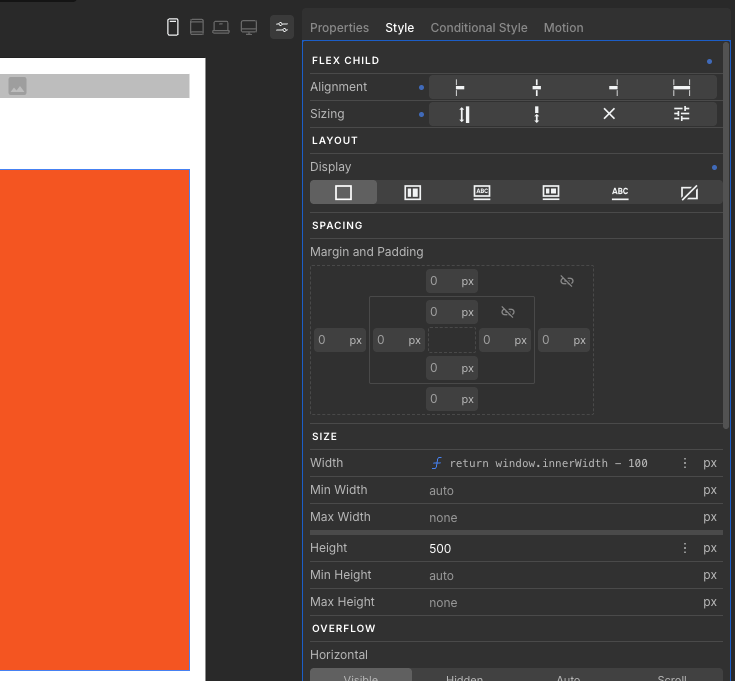The height and width of the screenshot is (681, 735).
Task: Select the mobile phone device preview icon
Action: (x=173, y=27)
